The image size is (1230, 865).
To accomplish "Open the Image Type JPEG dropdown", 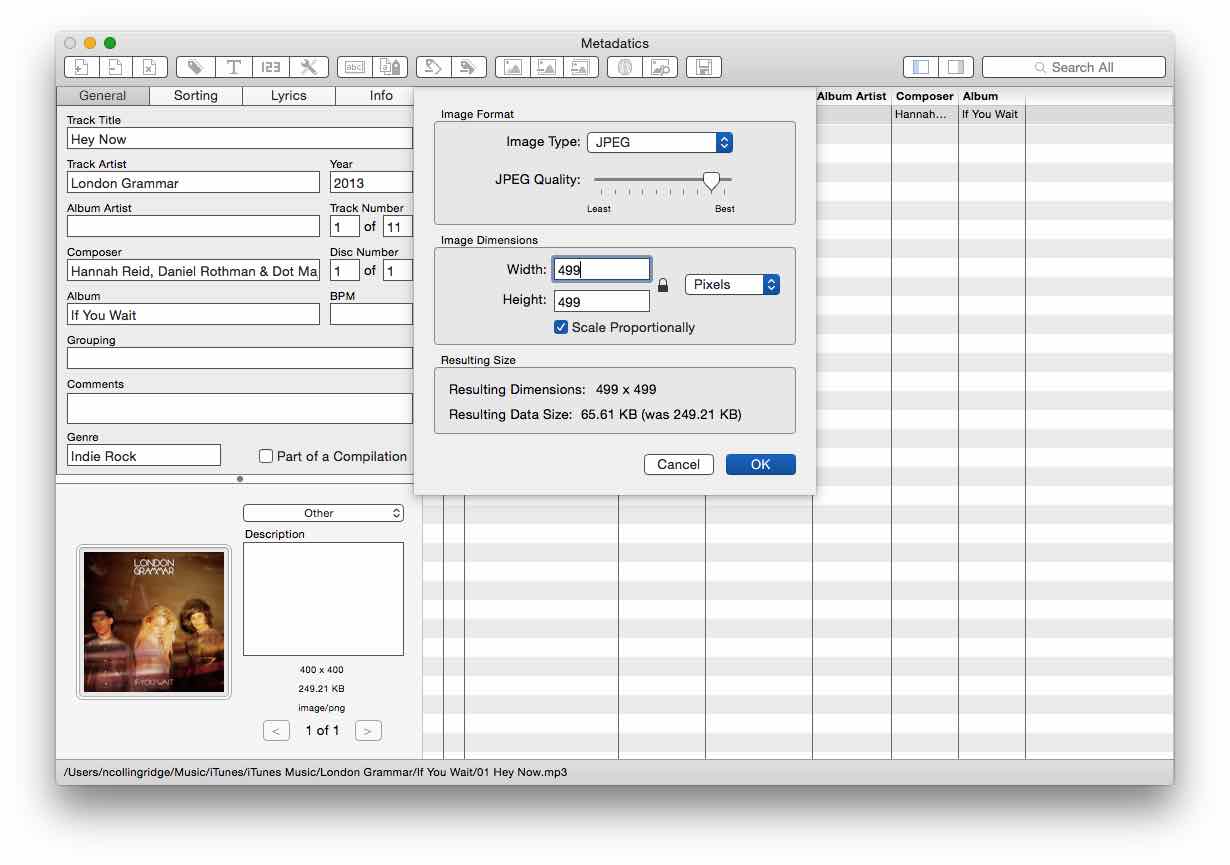I will (660, 142).
